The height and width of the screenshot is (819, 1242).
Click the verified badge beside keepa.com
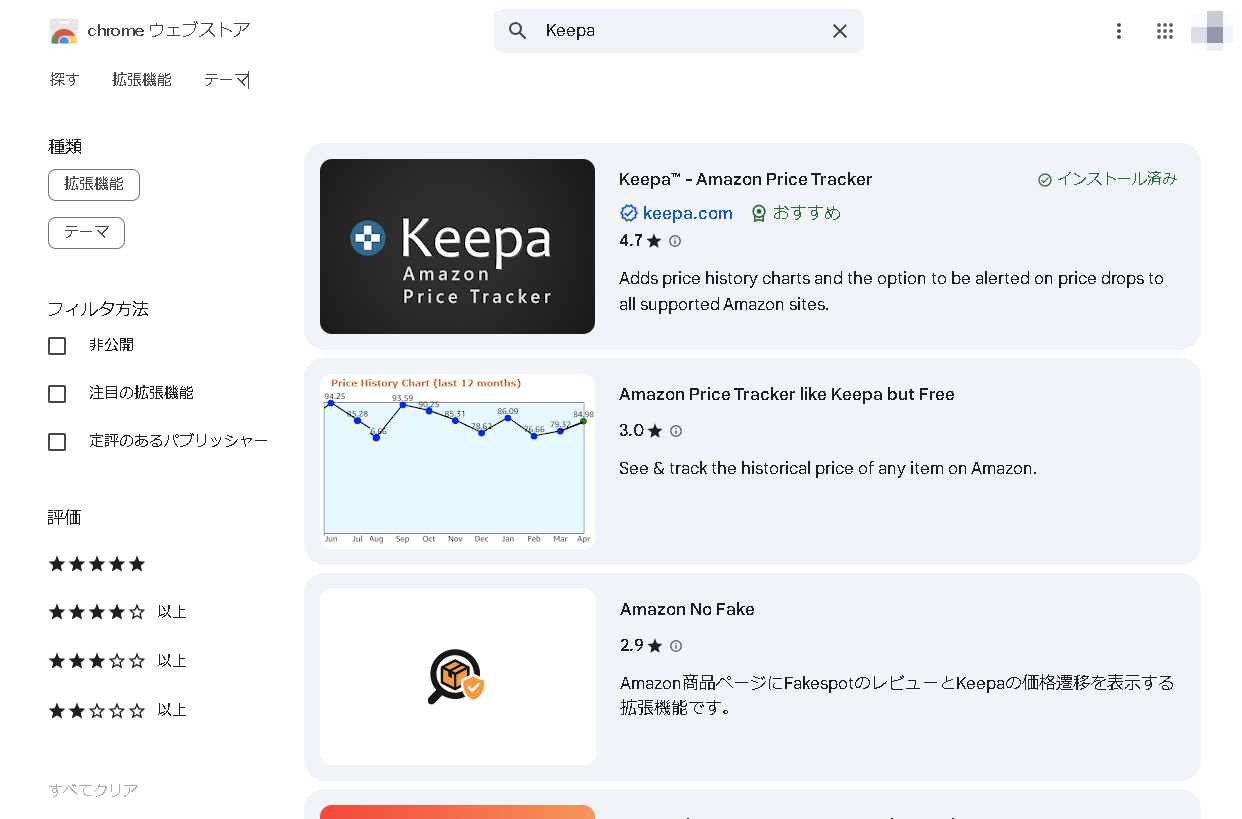pyautogui.click(x=628, y=212)
